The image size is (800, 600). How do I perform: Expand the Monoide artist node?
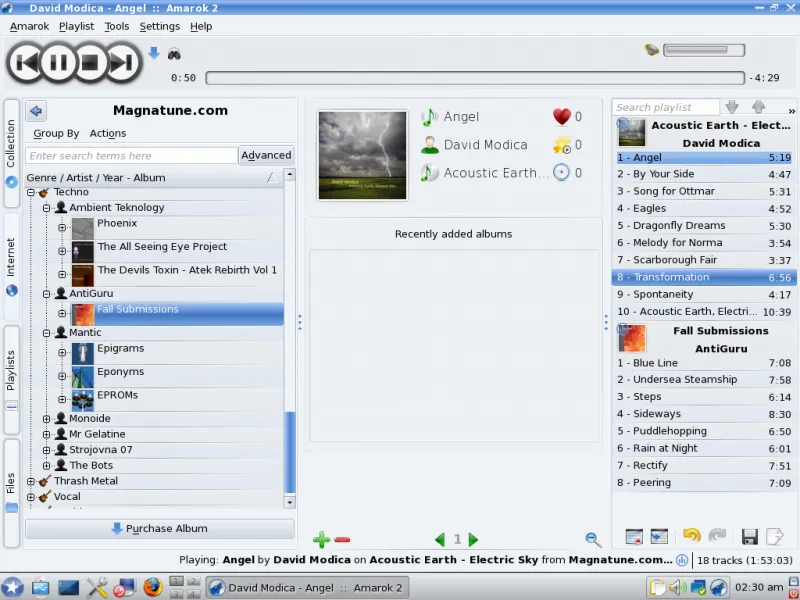[47, 419]
